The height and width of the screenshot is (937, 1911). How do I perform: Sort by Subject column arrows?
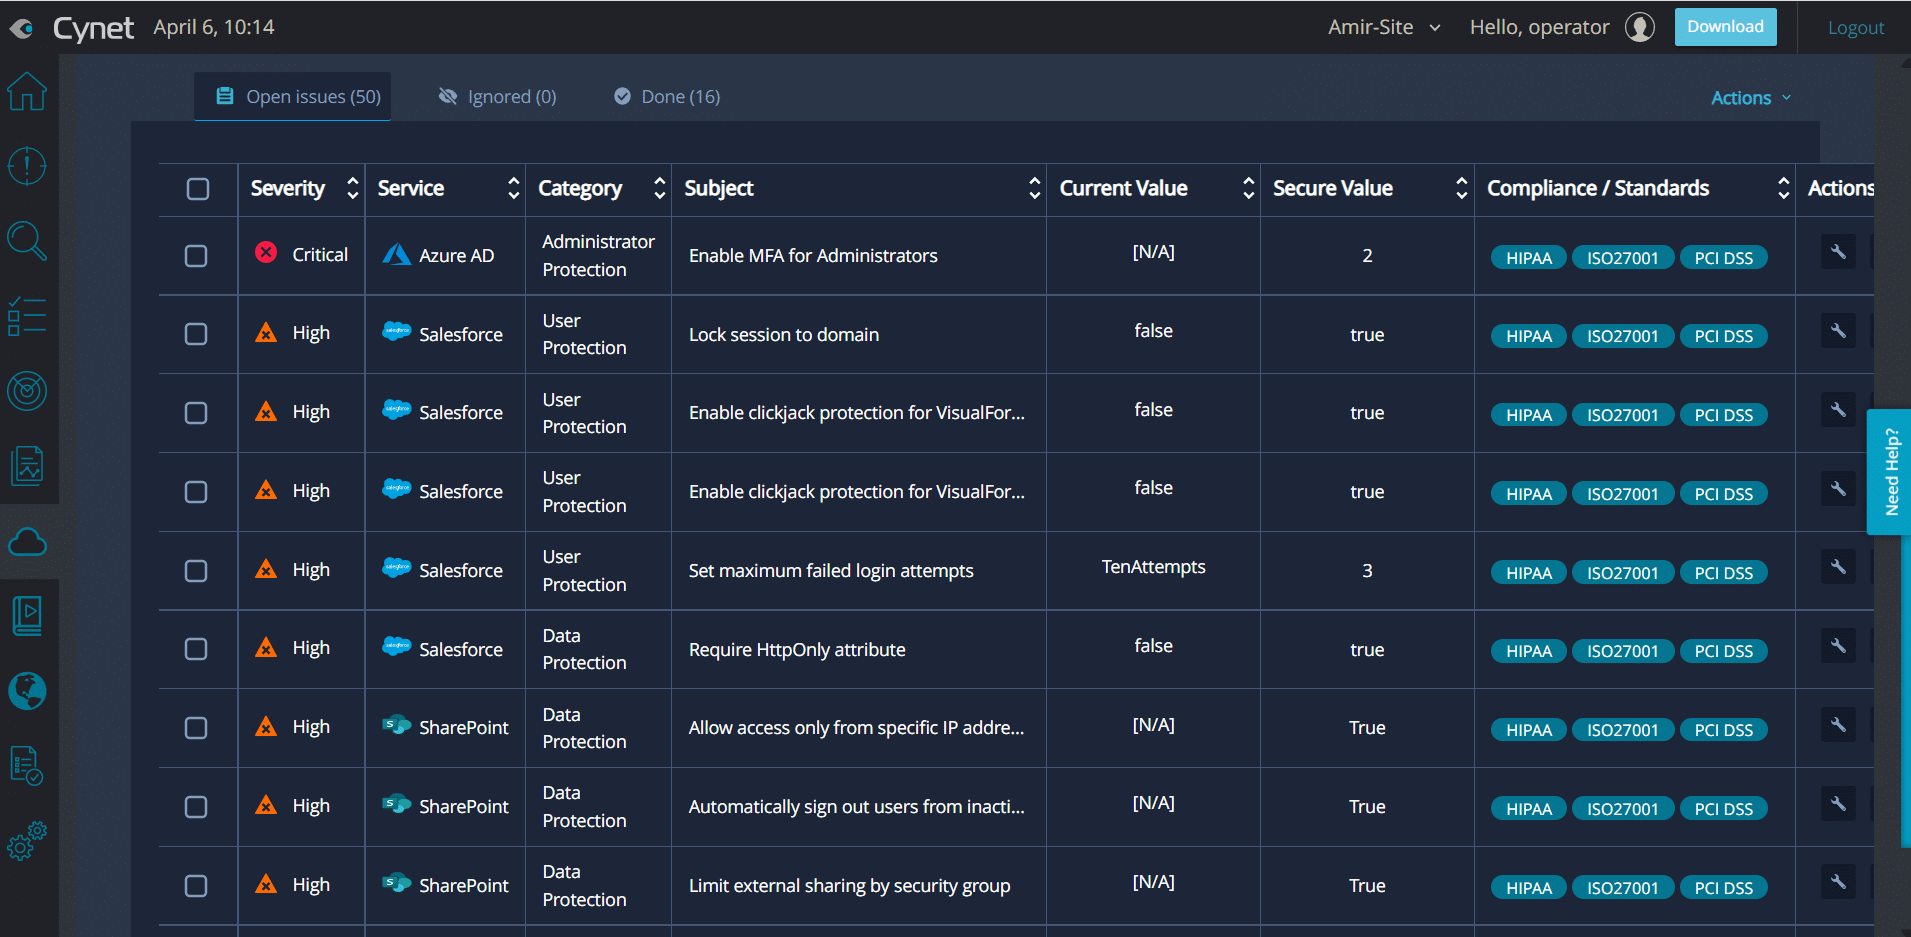(x=1034, y=188)
